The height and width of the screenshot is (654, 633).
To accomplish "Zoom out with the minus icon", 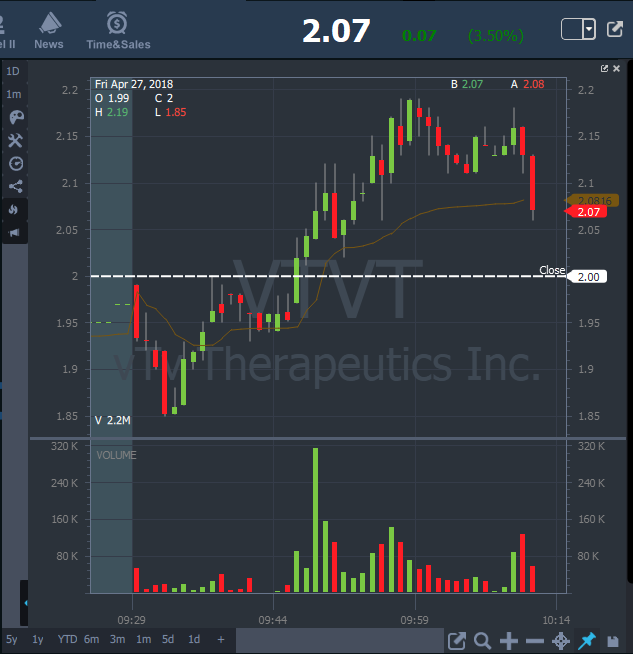I will pyautogui.click(x=535, y=641).
